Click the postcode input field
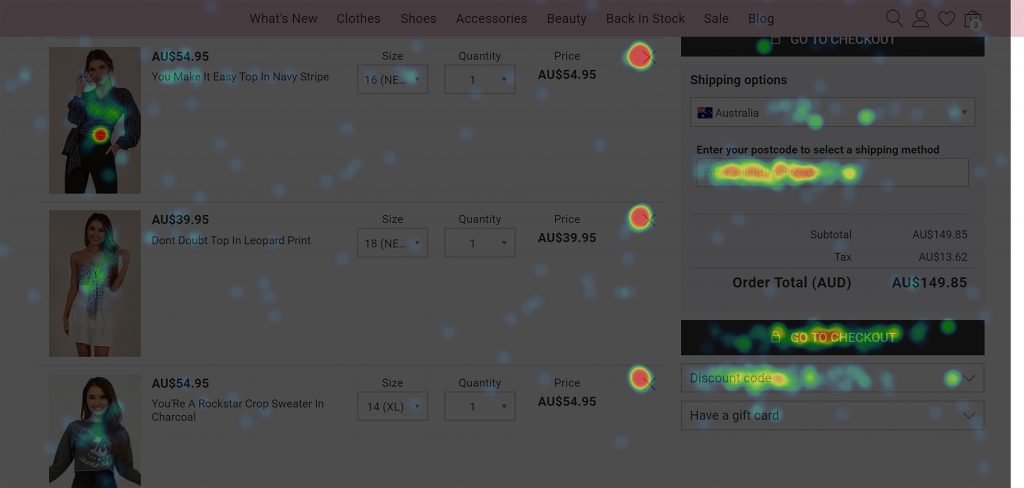This screenshot has height=488, width=1024. [833, 172]
